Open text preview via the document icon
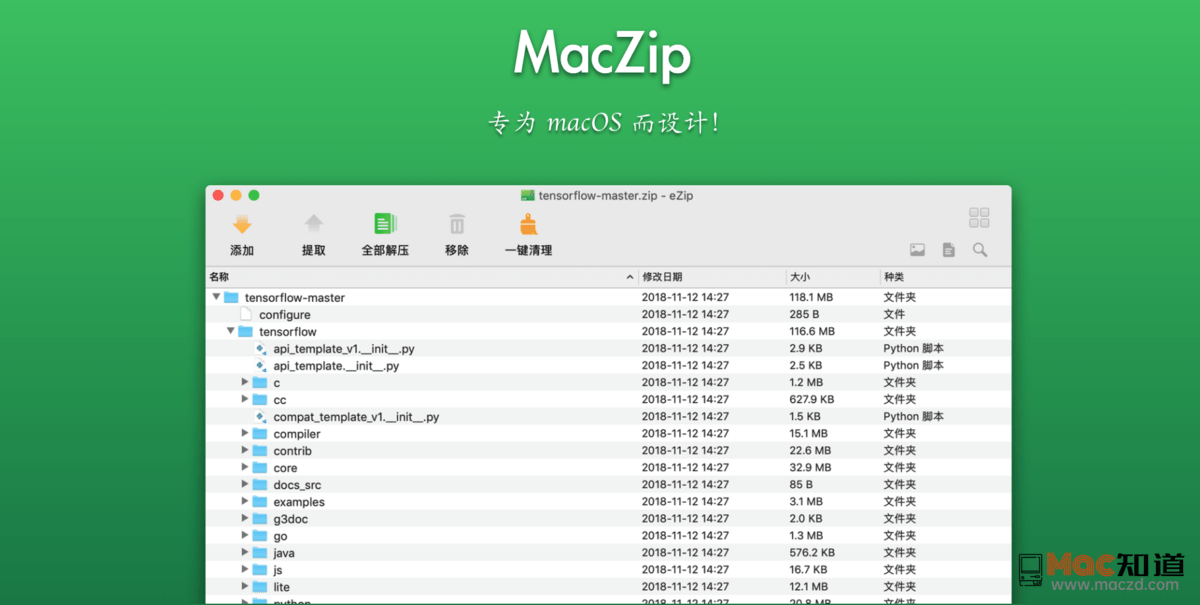 pos(949,248)
